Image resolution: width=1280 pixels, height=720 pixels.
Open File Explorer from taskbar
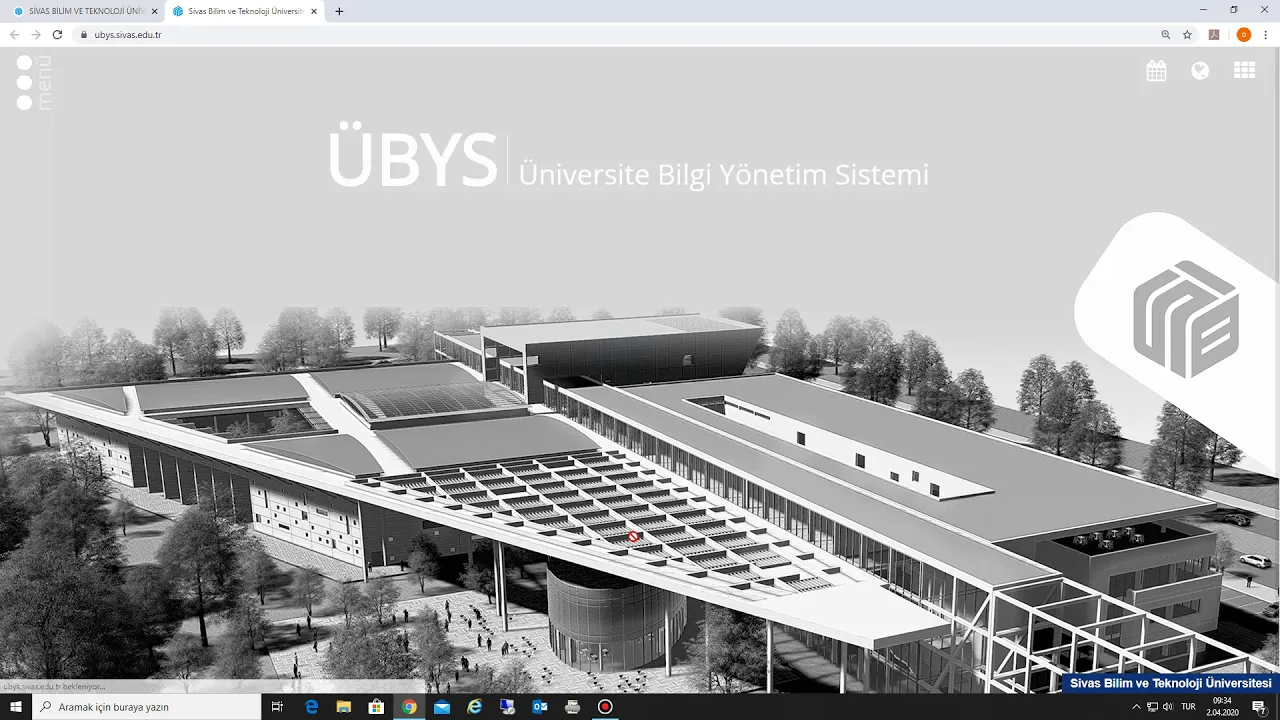344,706
